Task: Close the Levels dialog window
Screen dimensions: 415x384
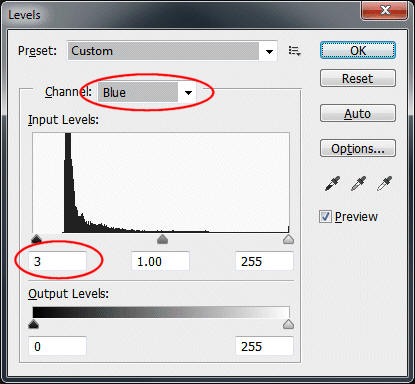Action: [x=385, y=10]
